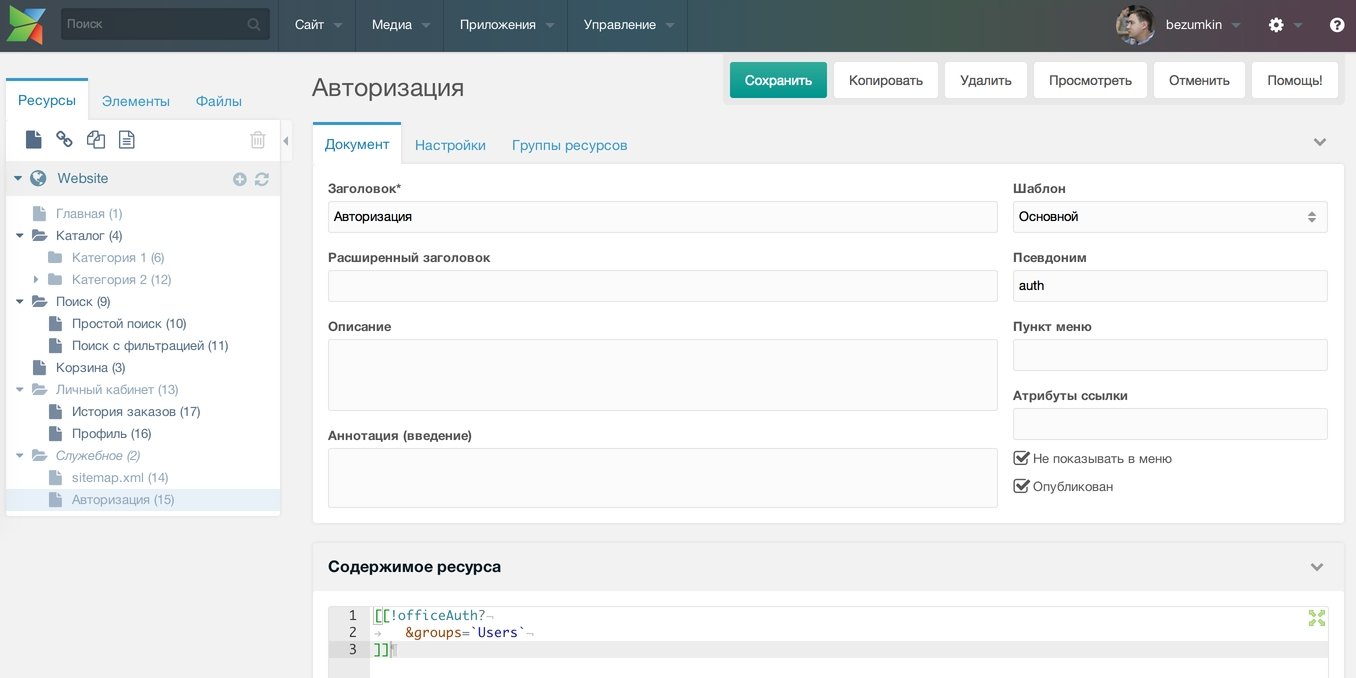Select Поиск с фильтрацией (11) resource
The image size is (1356, 678).
tap(150, 346)
